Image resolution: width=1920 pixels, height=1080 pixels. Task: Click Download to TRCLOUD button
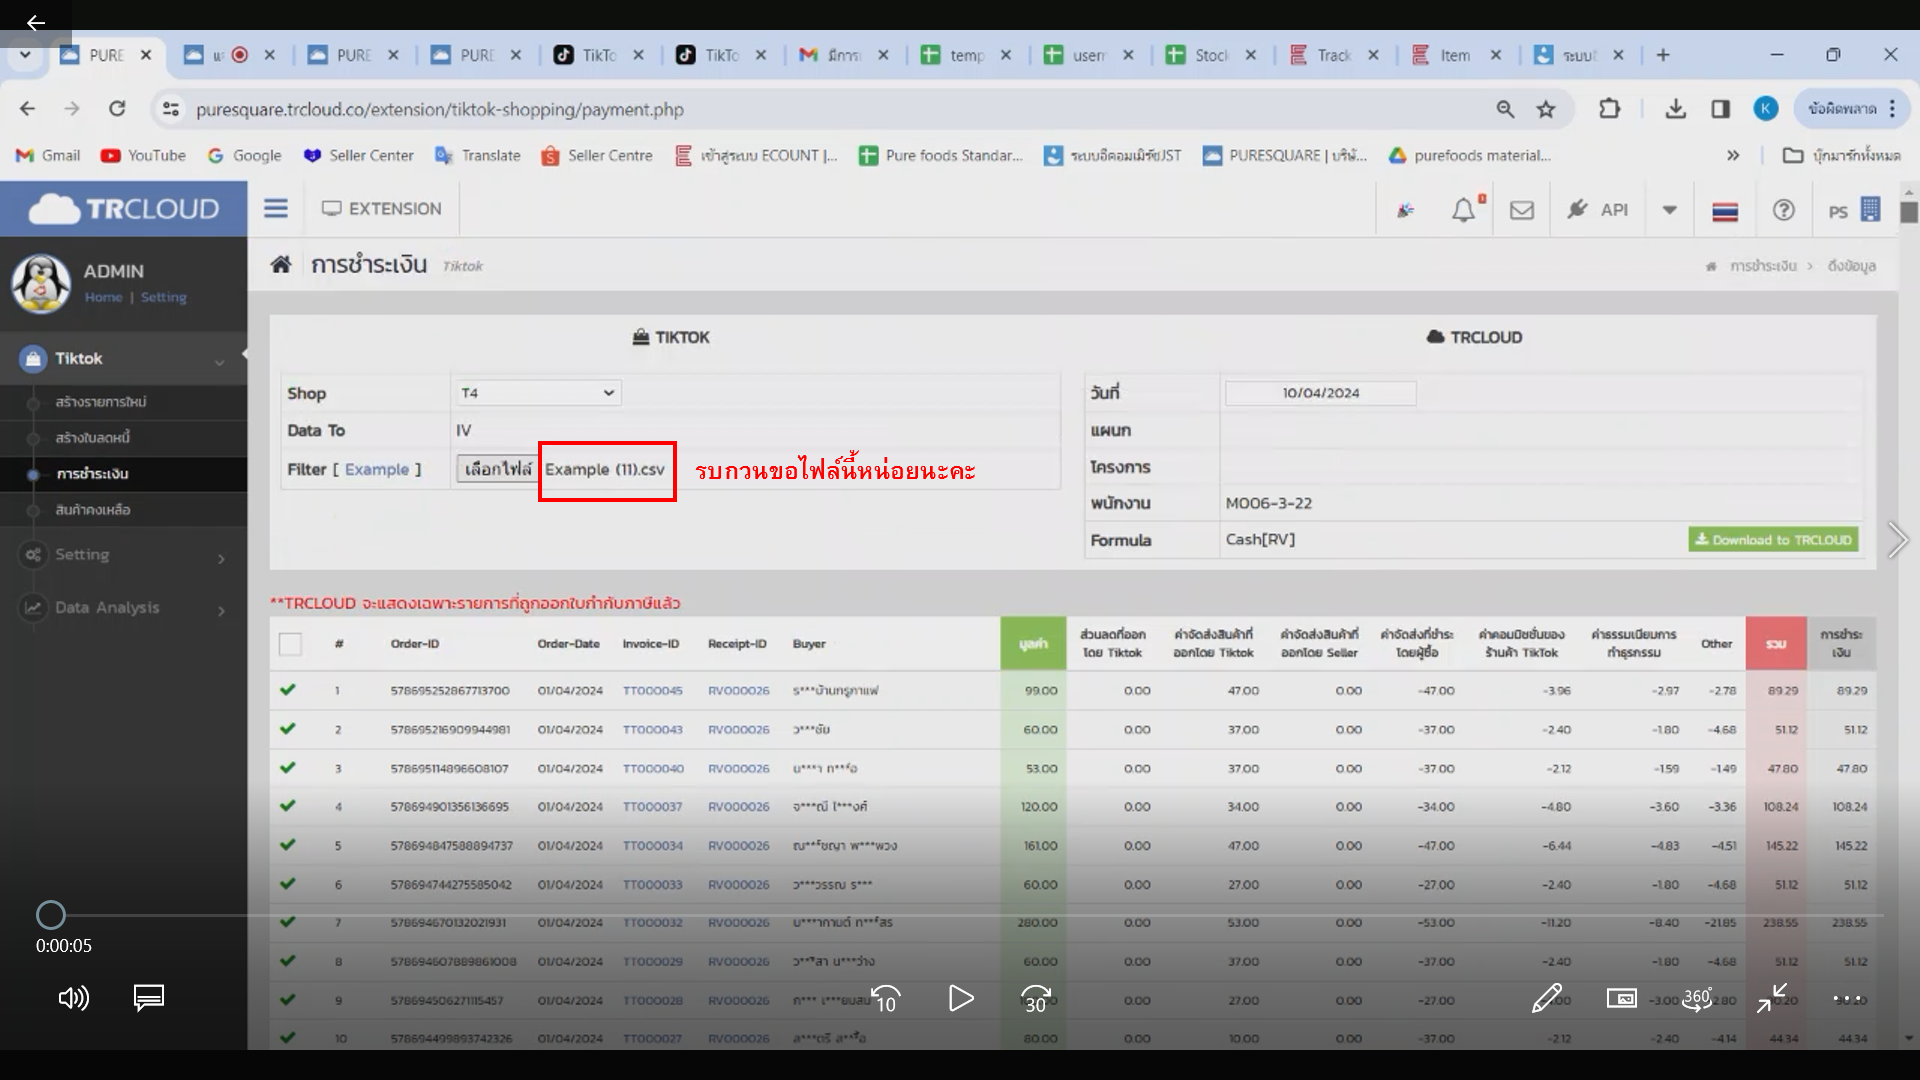[x=1773, y=539]
